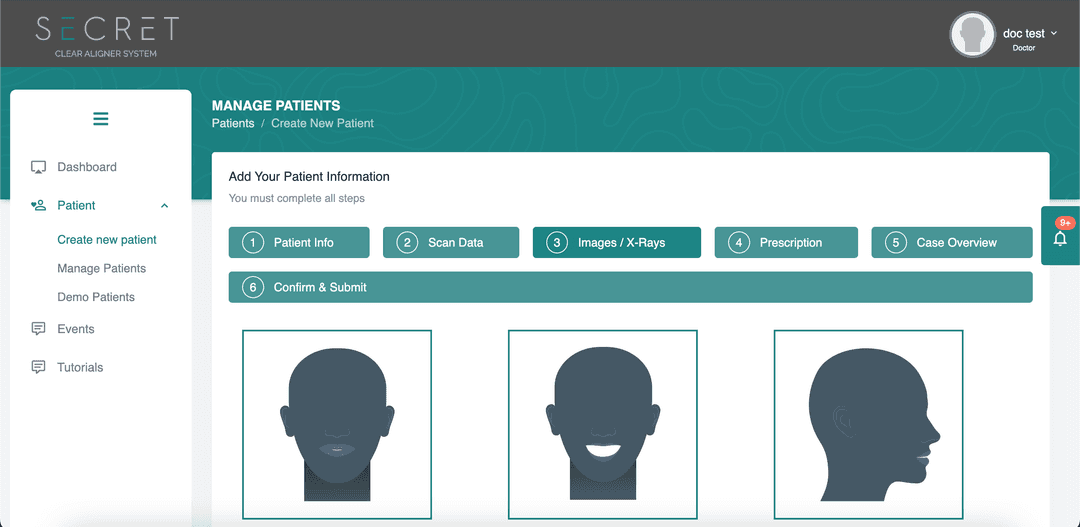
Task: Click the Events chat icon
Action: (39, 329)
